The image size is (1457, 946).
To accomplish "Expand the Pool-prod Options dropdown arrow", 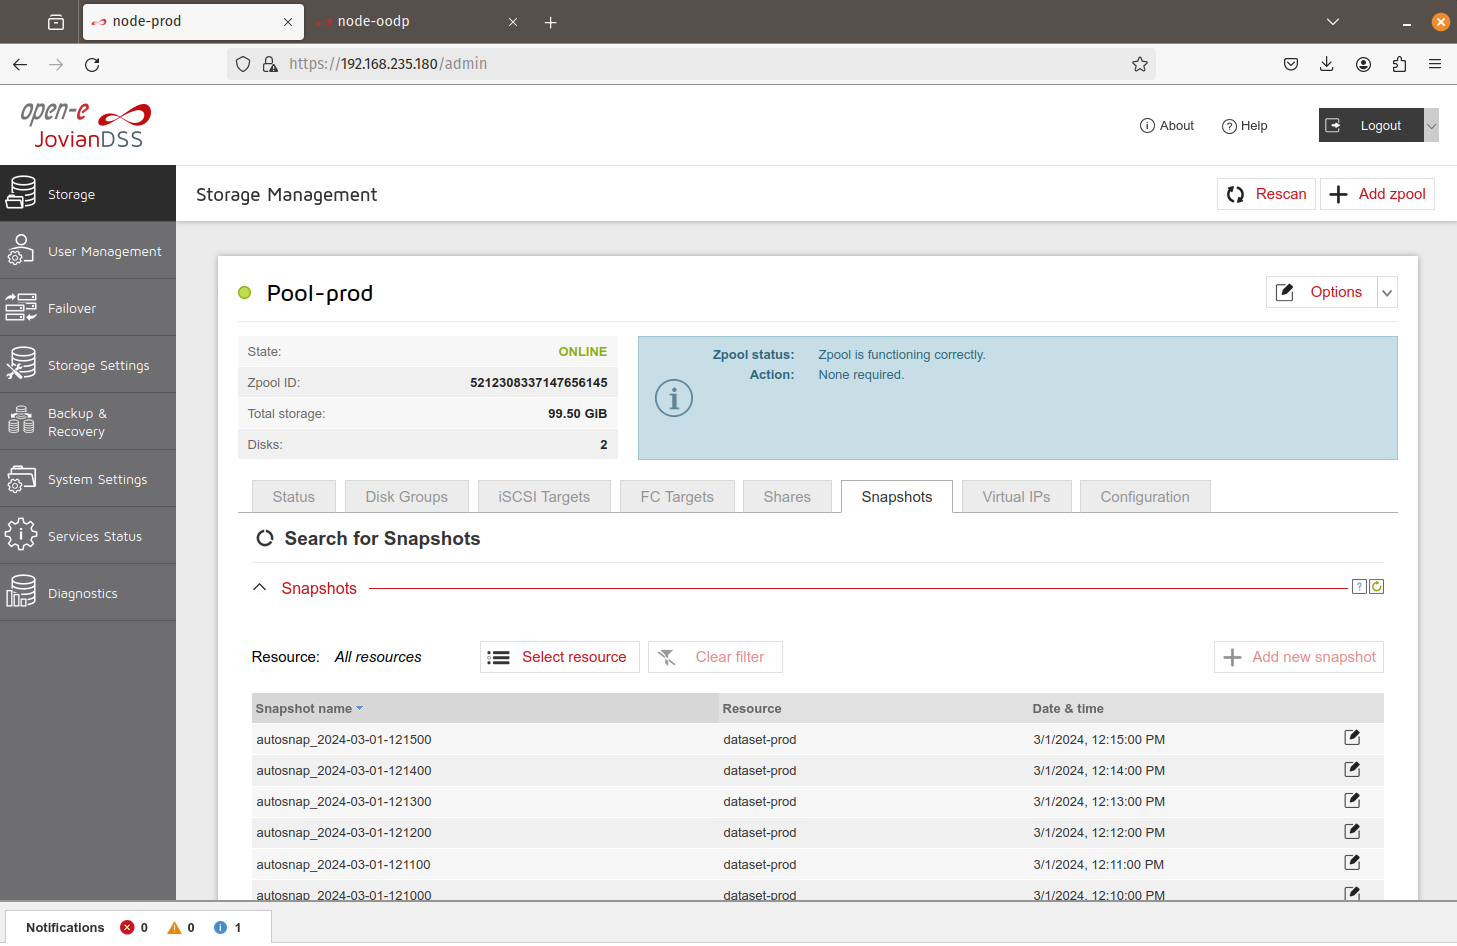I will pos(1387,293).
